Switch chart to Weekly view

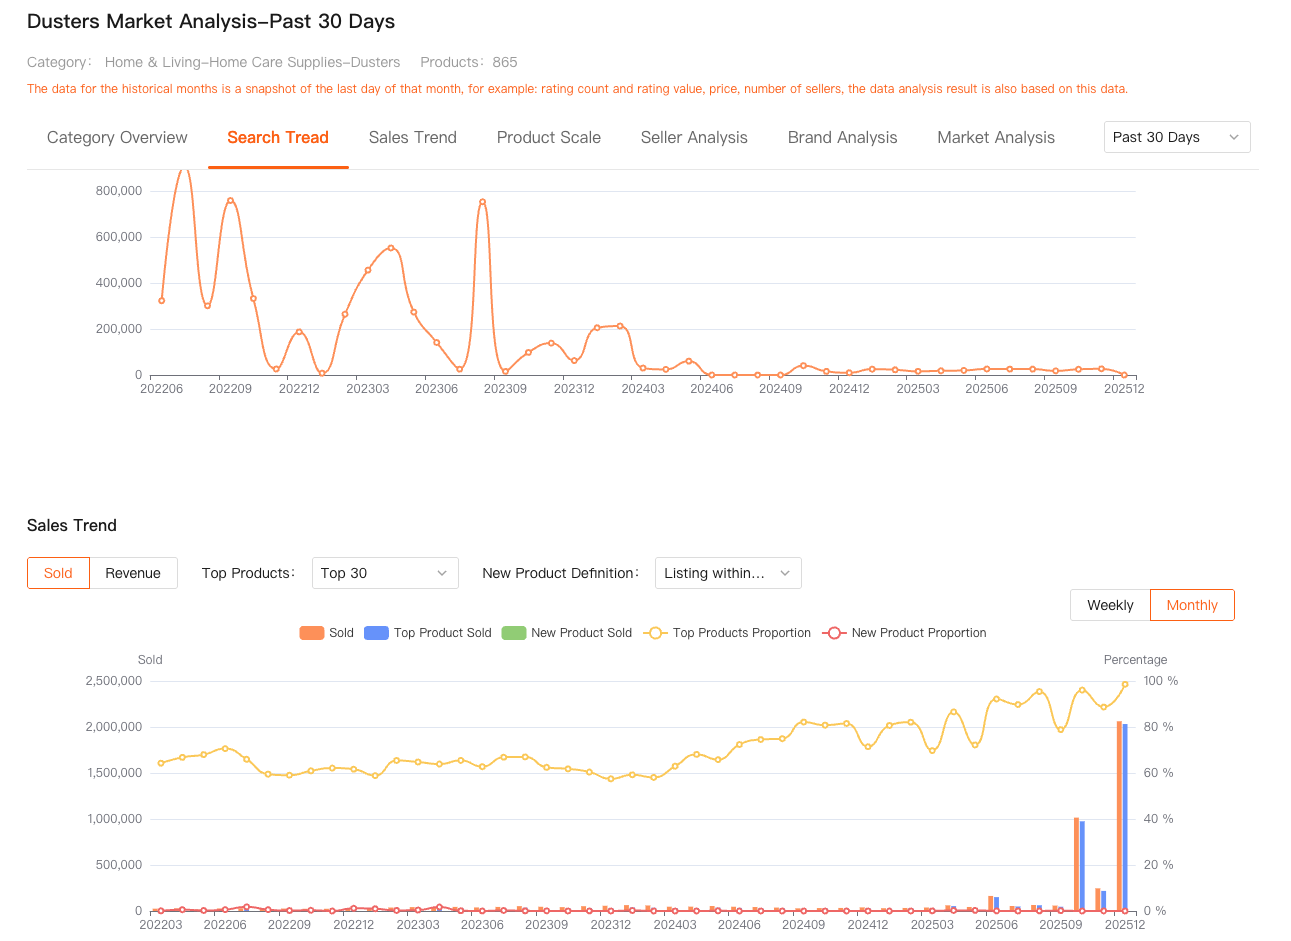1110,605
